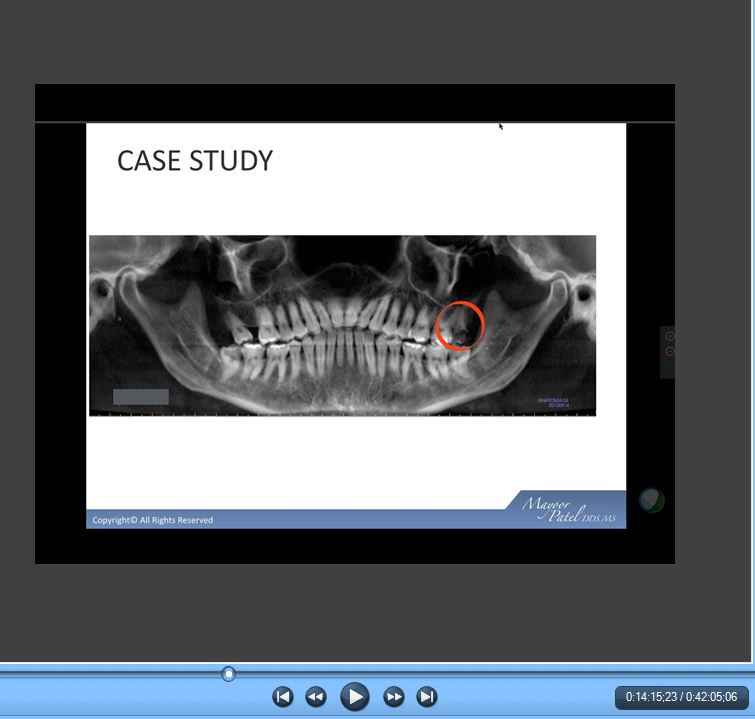Click the 0:14:15;23 timecode display
The image size is (755, 719).
(681, 697)
